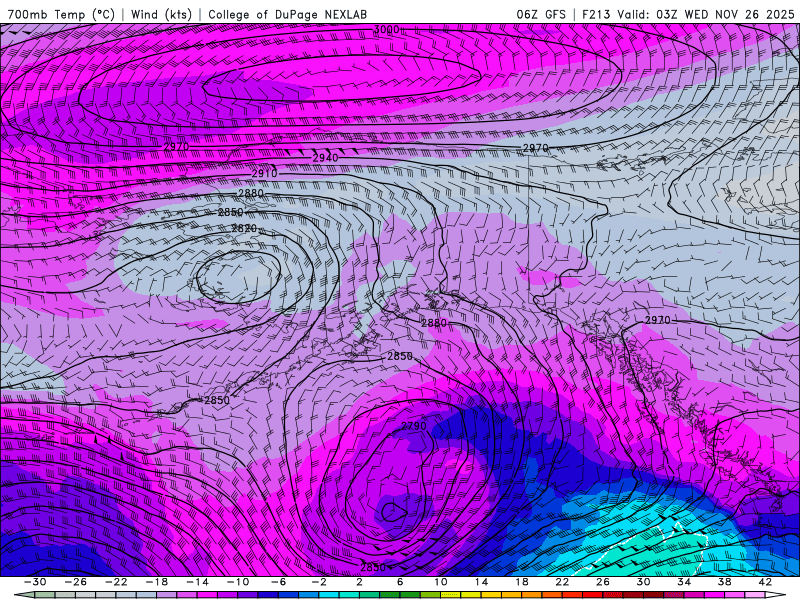Select the 2820 height contour label
Image resolution: width=800 pixels, height=600 pixels.
(x=244, y=229)
